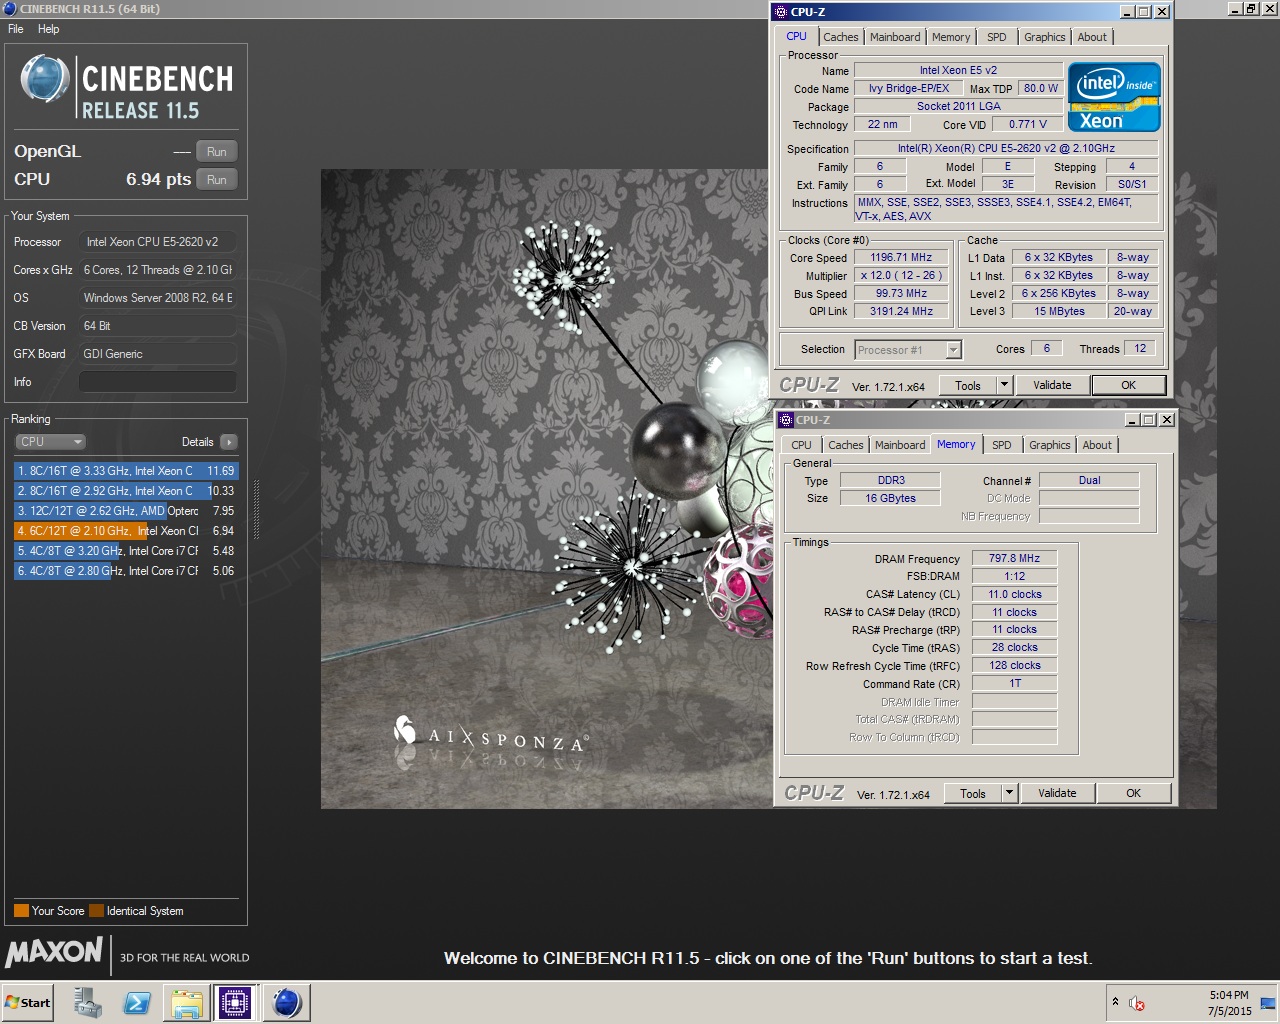
Task: Click Validate in top CPU-Z window
Action: tap(1052, 385)
